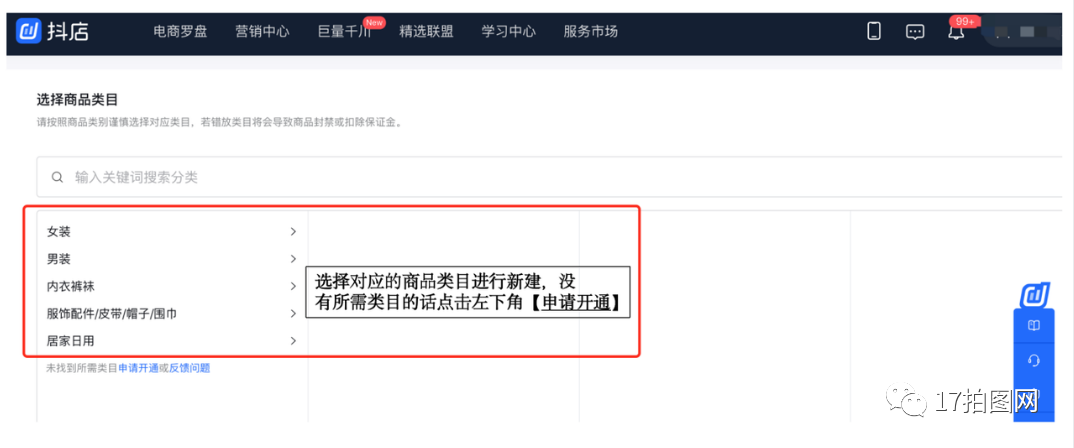This screenshot has height=448, width=1074.
Task: Open the chat messages icon
Action: pyautogui.click(x=915, y=32)
